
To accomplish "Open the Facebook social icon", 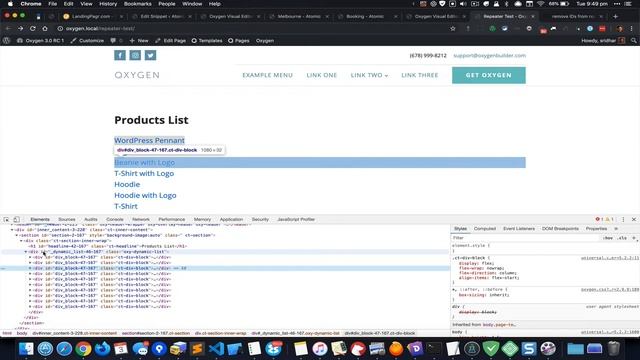I will (120, 55).
